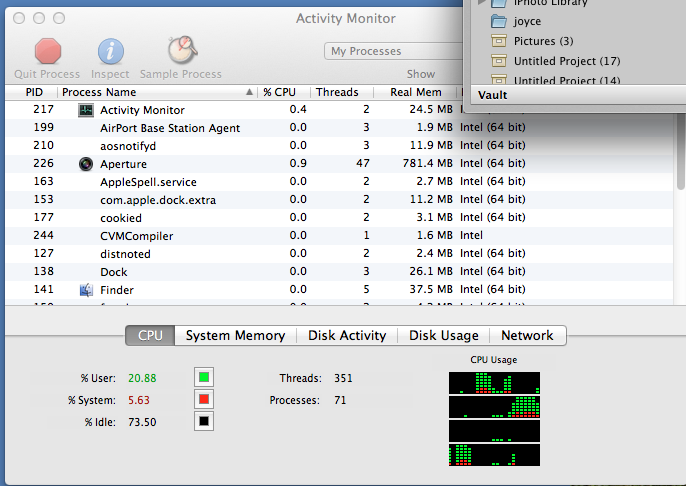Click the 73.50 idle percentage value
The height and width of the screenshot is (486, 686).
pyautogui.click(x=142, y=422)
